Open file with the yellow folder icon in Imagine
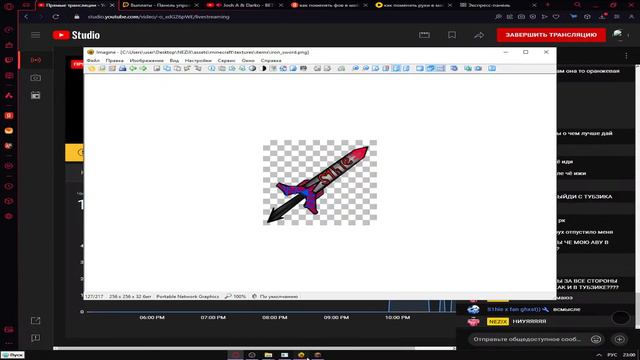 tap(91, 69)
